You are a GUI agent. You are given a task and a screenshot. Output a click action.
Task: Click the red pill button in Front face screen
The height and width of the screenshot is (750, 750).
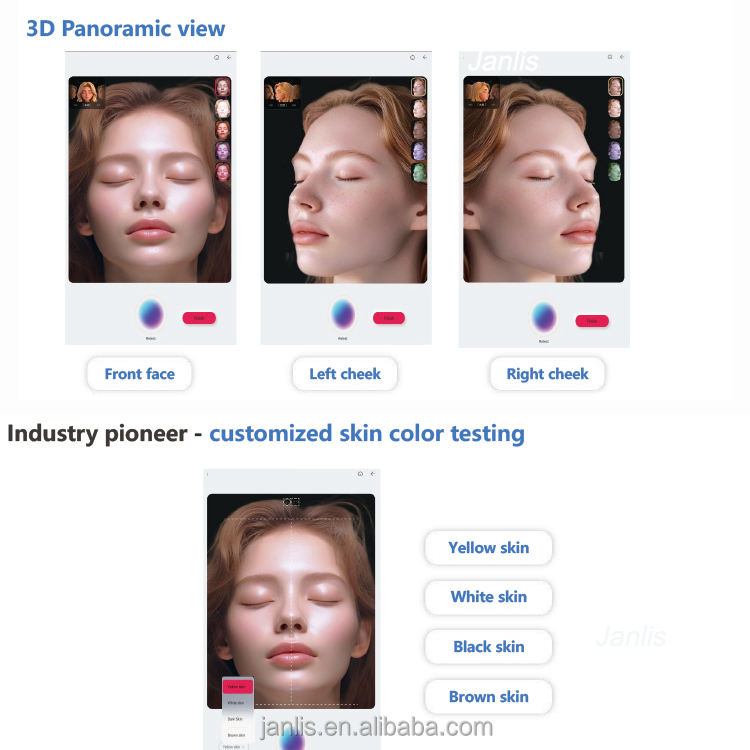[x=199, y=318]
